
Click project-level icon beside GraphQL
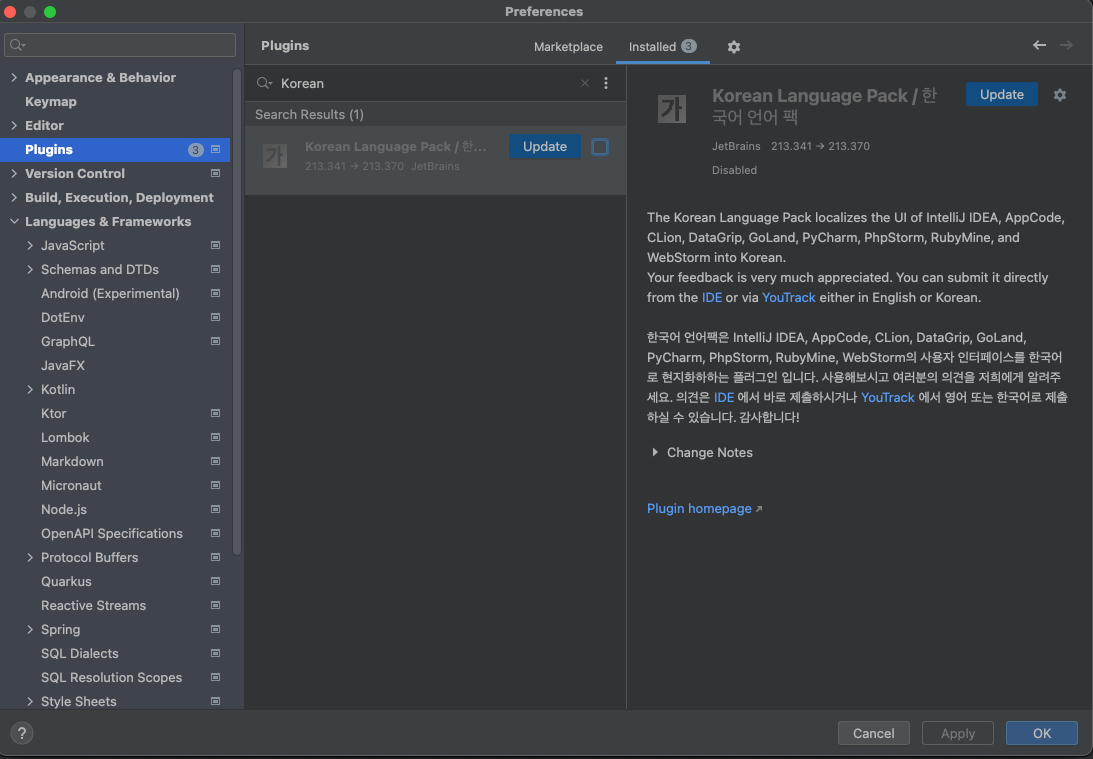(215, 342)
